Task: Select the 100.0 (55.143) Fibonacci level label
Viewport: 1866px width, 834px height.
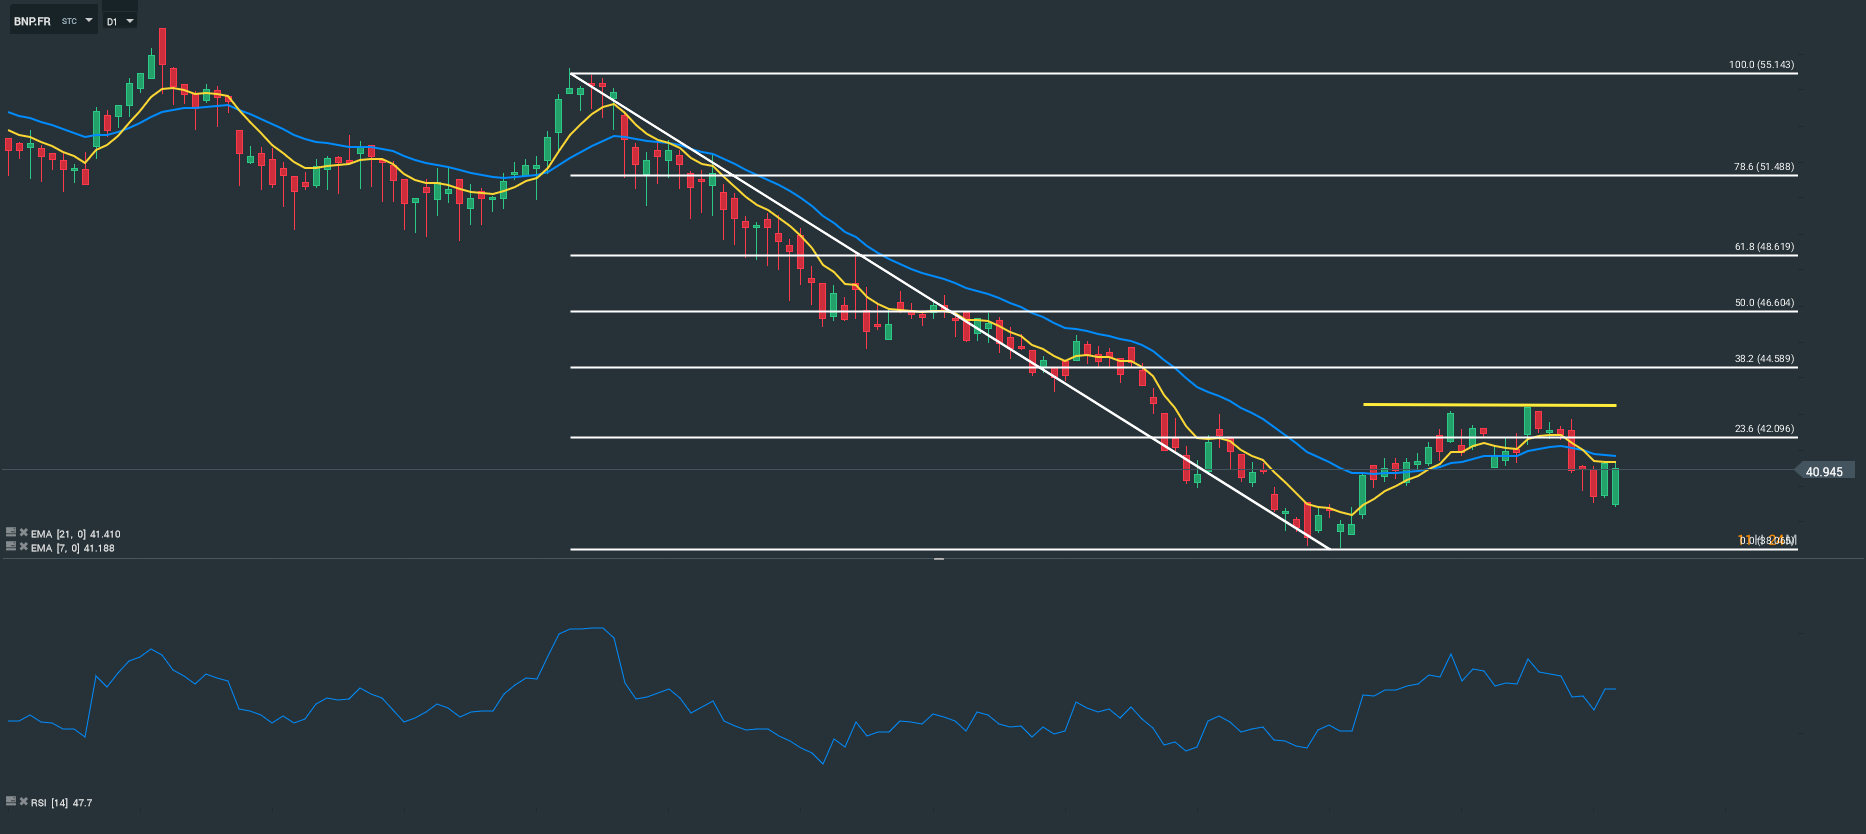Action: 1761,65
